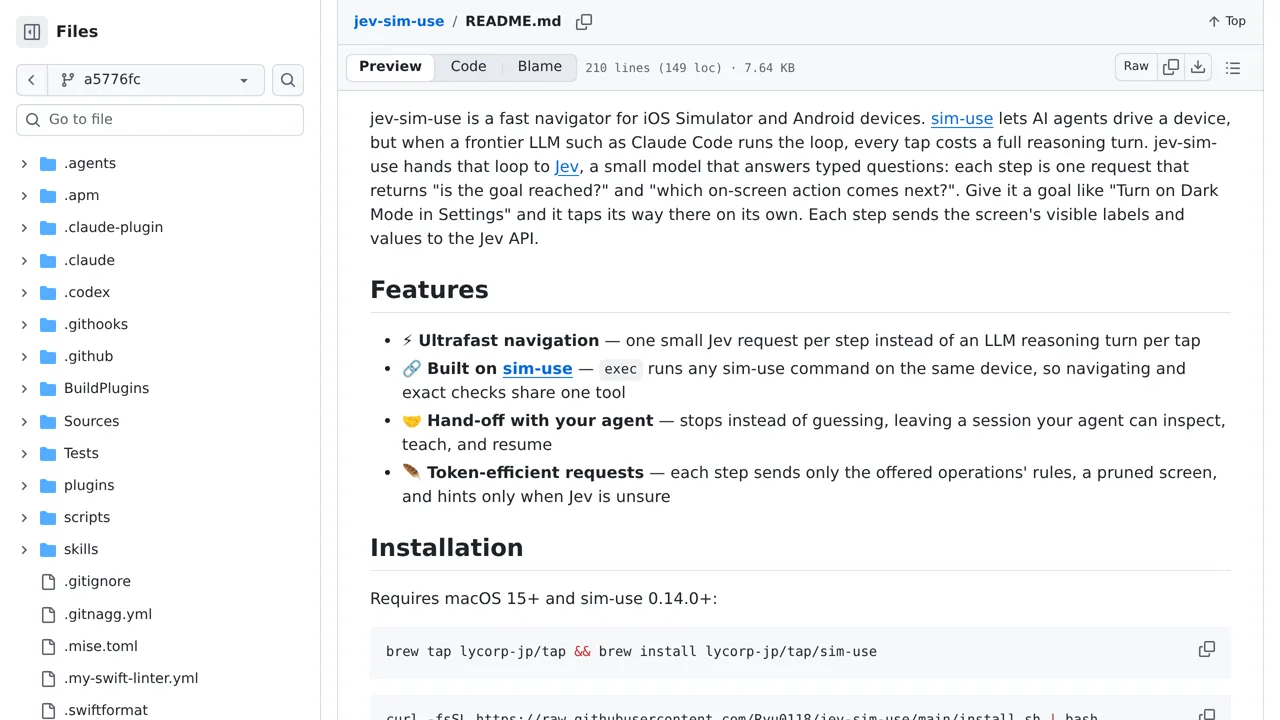This screenshot has height=720, width=1280.
Task: Download the raw file icon
Action: (1198, 67)
